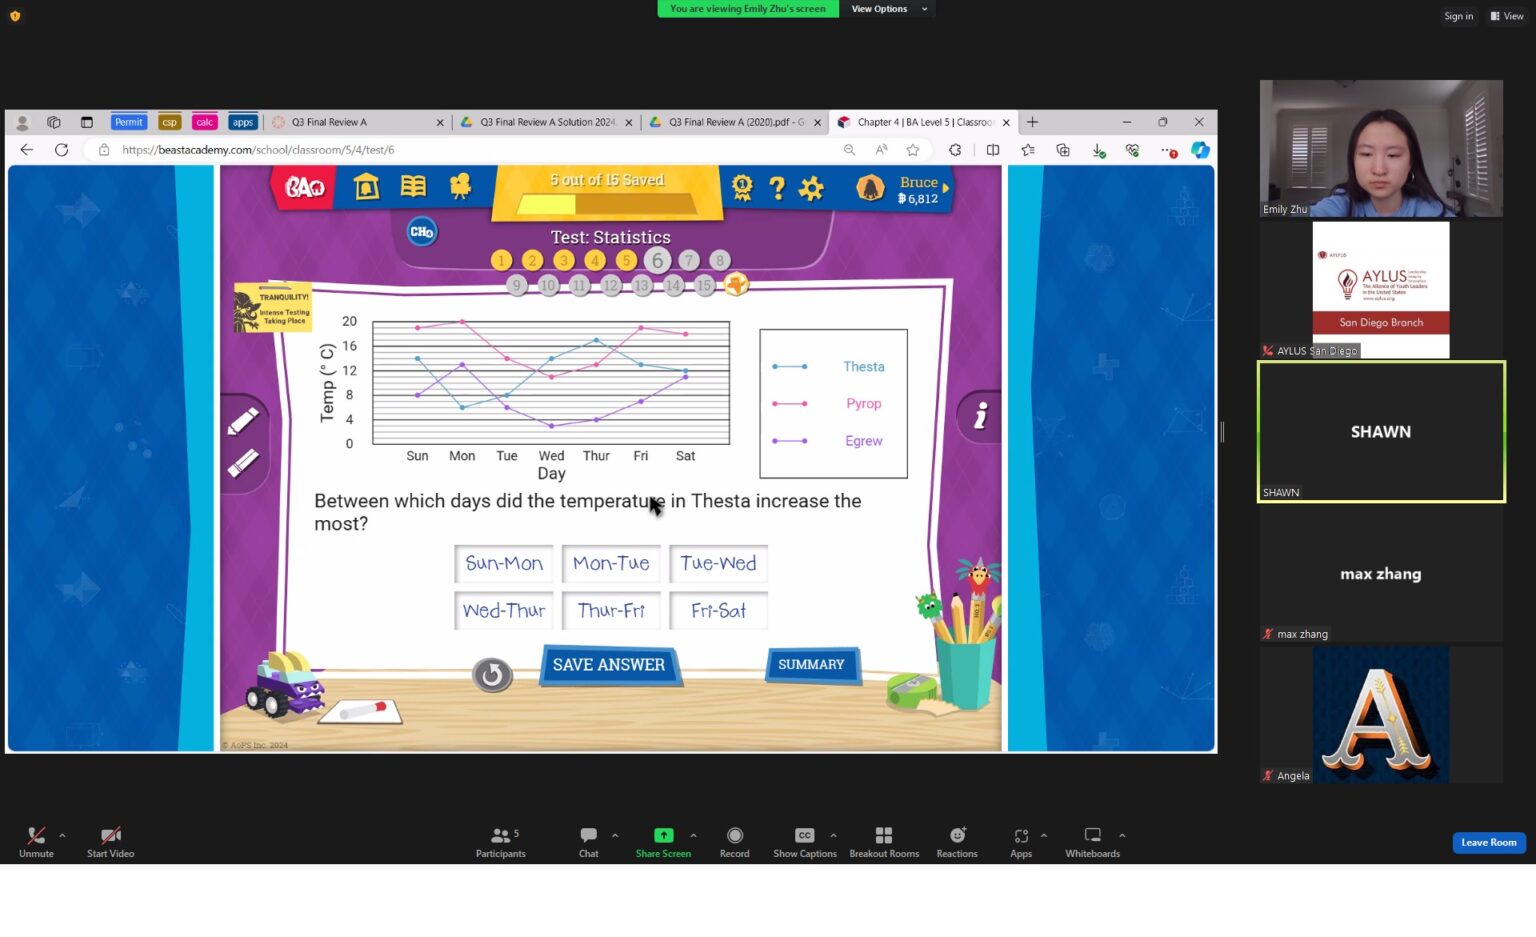1536x937 pixels.
Task: Click Start Video camera icon
Action: pyautogui.click(x=110, y=835)
